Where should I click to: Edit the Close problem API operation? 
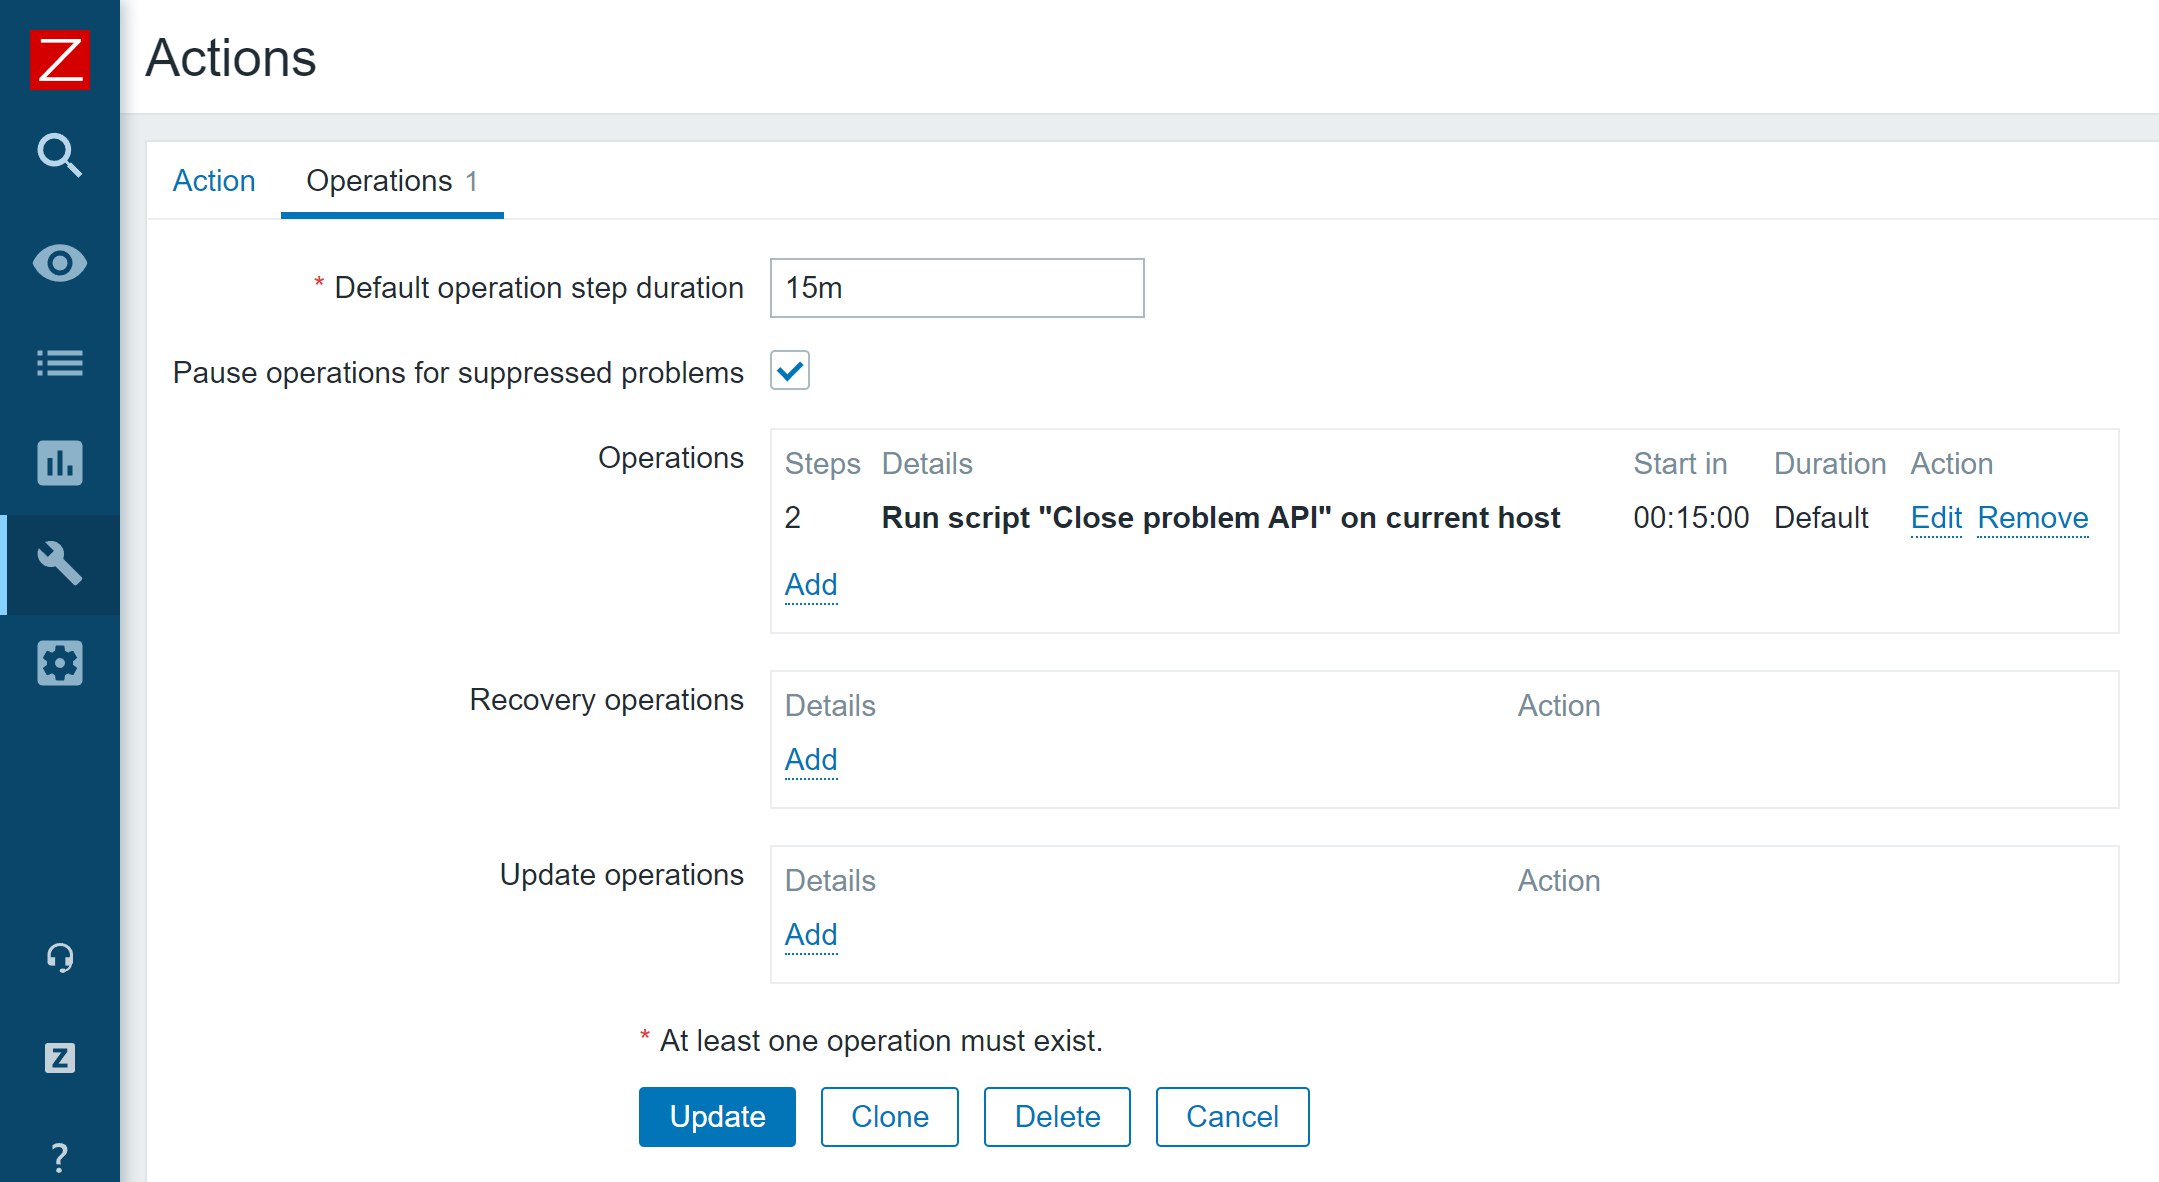(x=1935, y=518)
